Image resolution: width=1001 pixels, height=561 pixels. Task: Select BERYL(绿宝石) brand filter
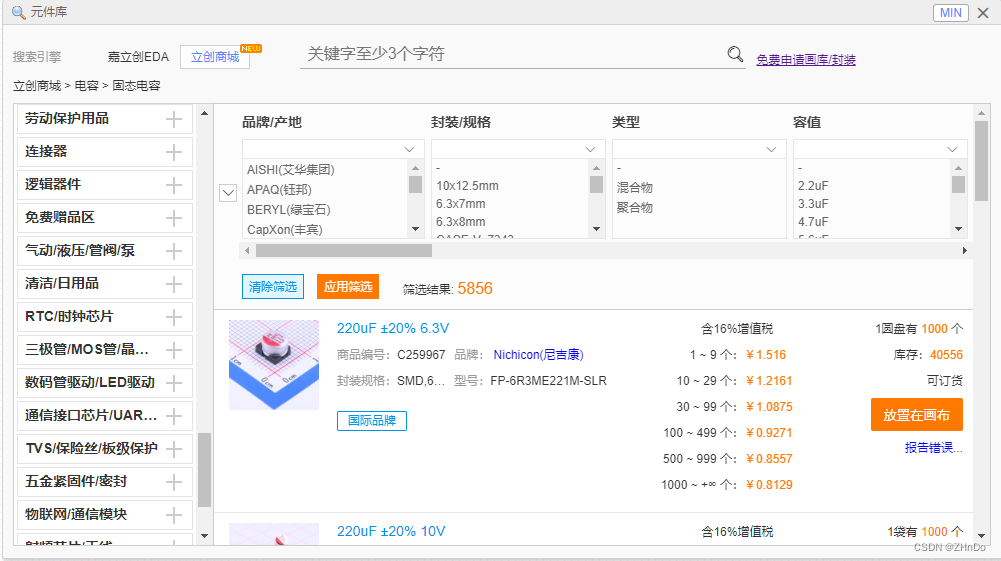click(289, 209)
